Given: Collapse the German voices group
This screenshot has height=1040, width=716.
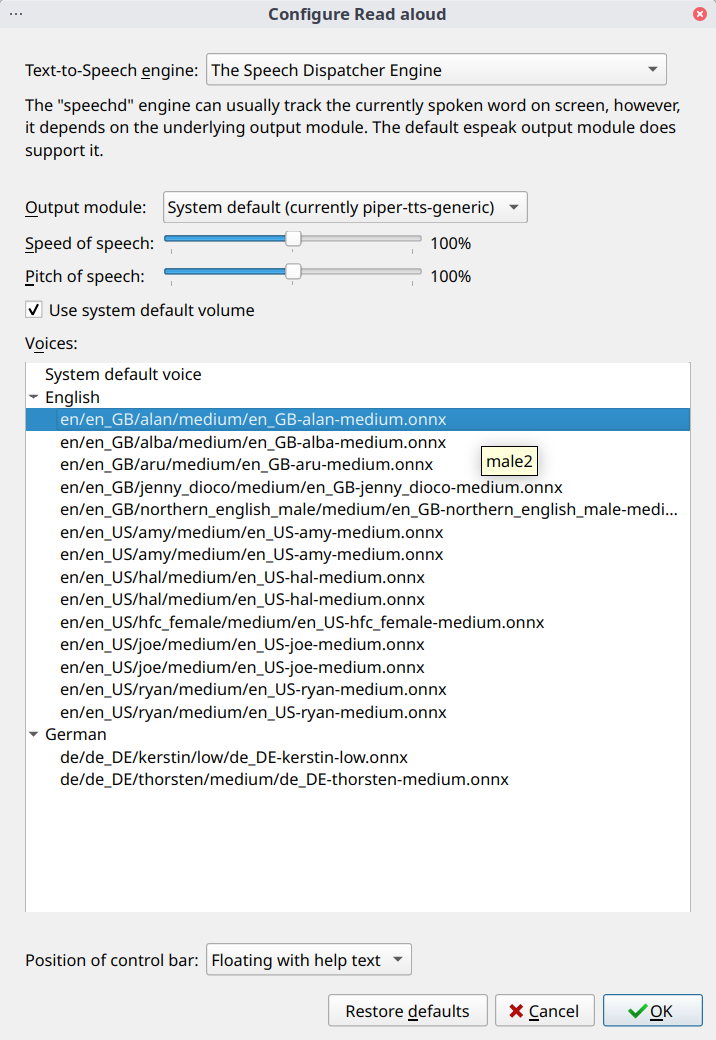Looking at the screenshot, I should pyautogui.click(x=34, y=734).
